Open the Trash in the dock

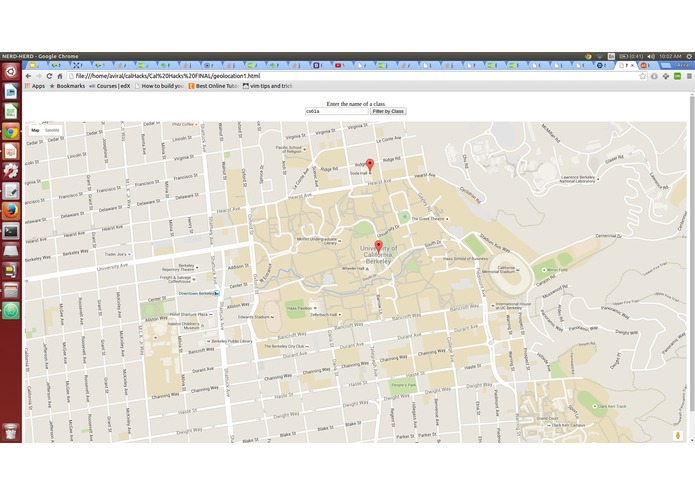11,431
